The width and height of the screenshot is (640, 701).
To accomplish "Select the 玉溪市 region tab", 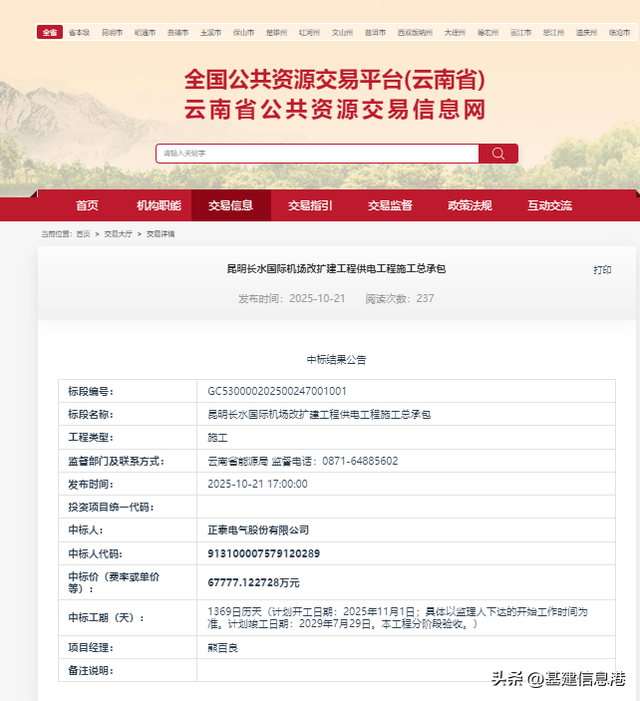I will click(211, 33).
